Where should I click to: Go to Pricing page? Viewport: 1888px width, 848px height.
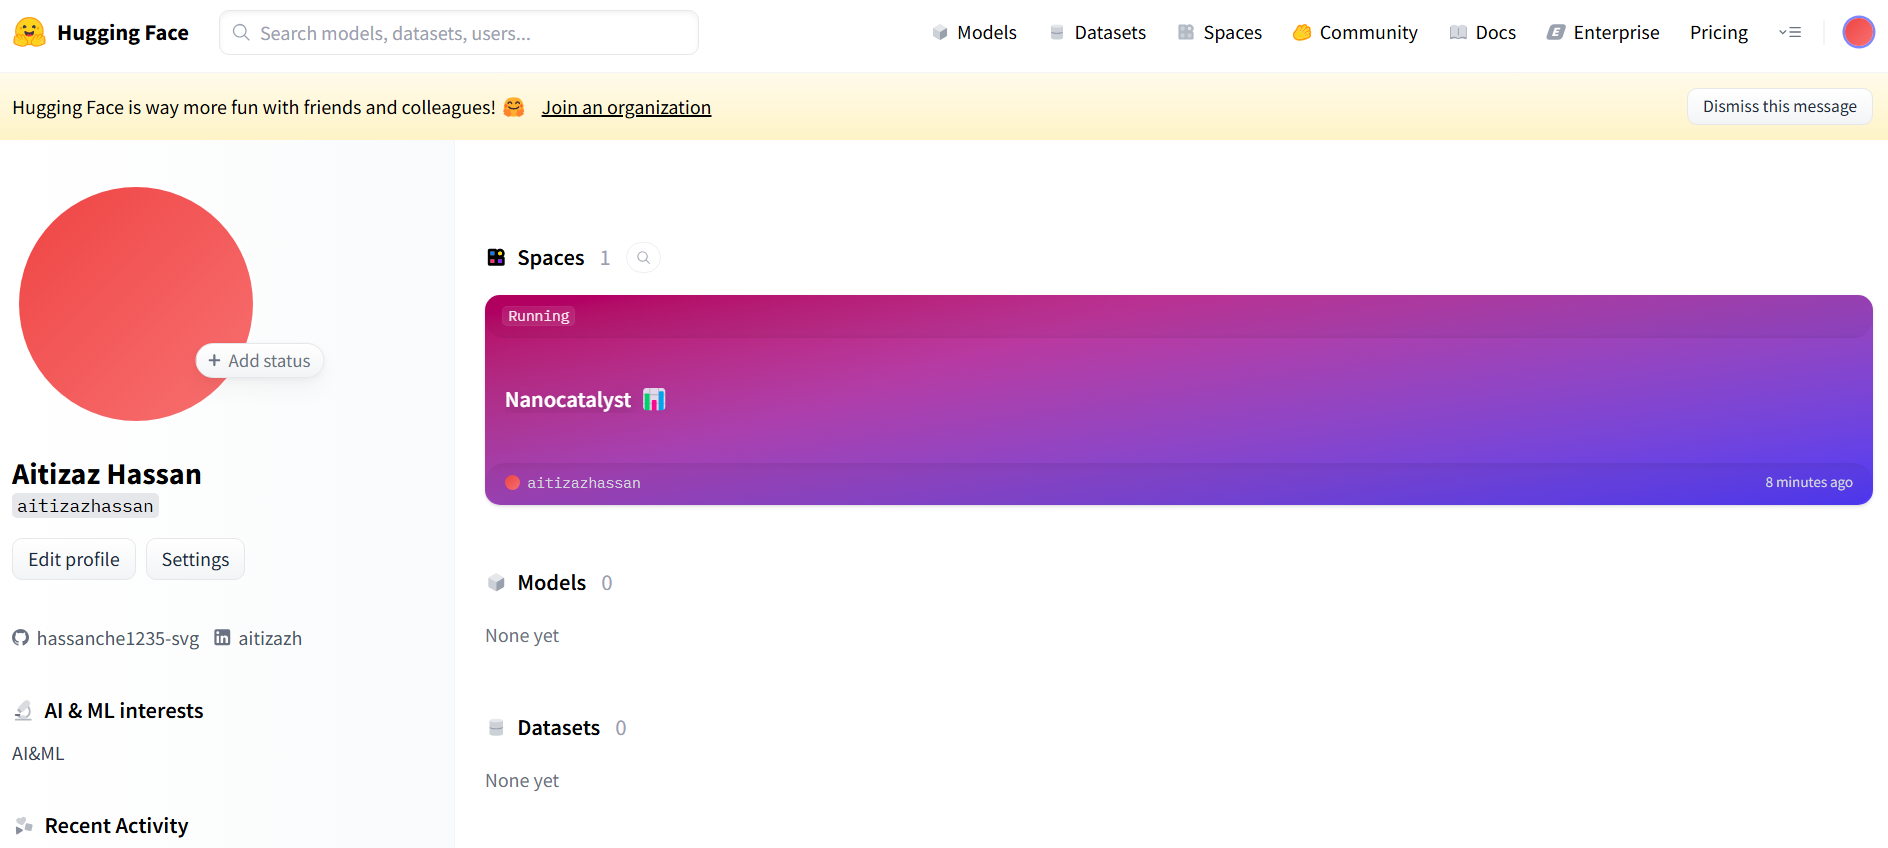(1719, 33)
